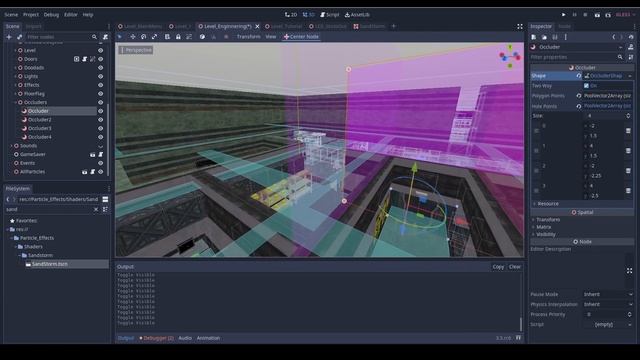Hide the Level node

100,50
